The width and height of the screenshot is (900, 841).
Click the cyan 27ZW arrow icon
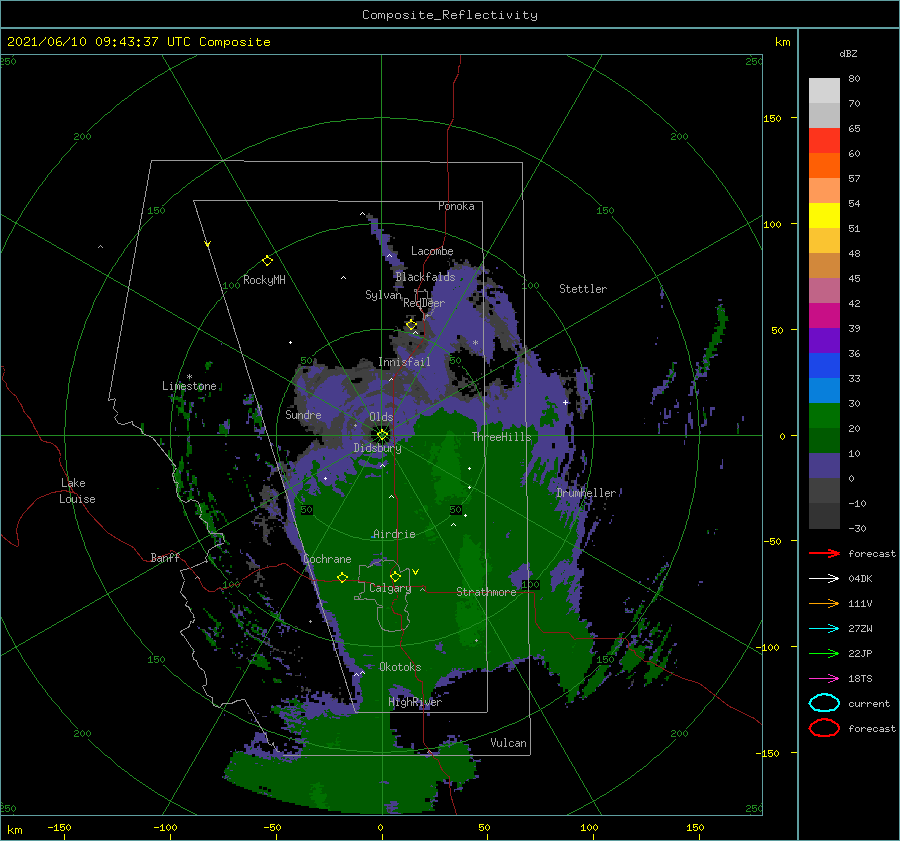click(824, 629)
